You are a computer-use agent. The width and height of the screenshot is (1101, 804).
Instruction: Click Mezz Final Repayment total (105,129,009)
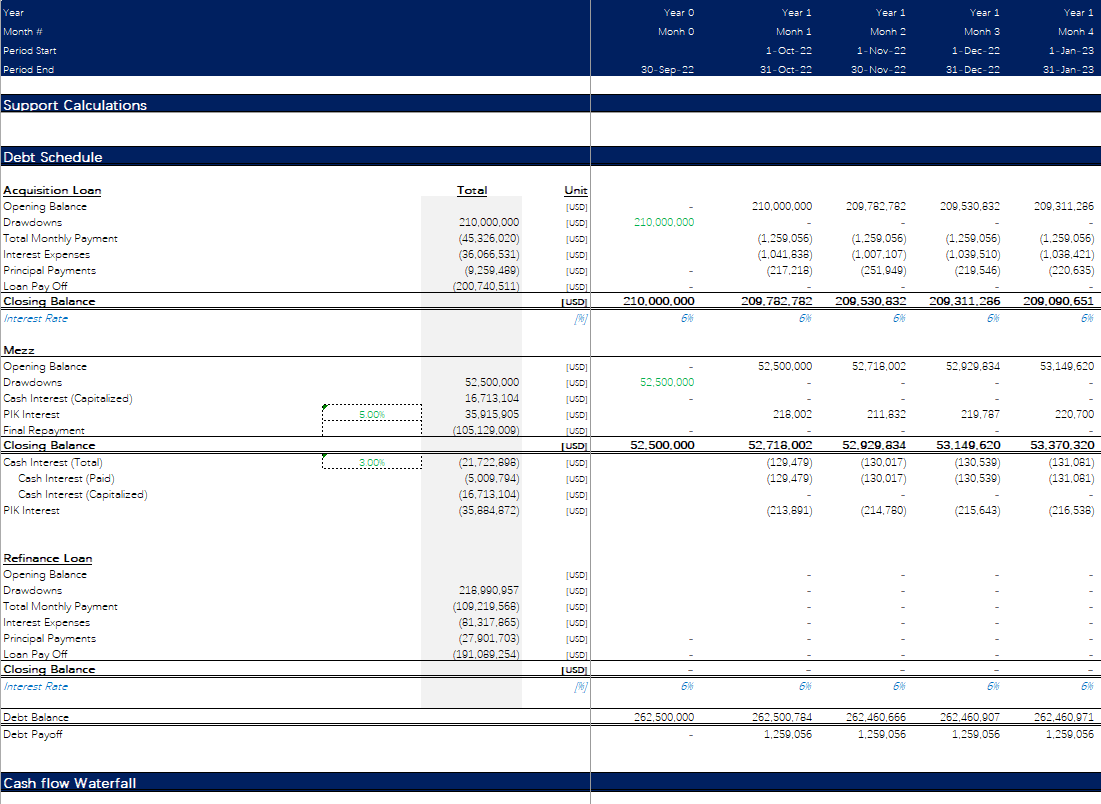(x=486, y=430)
